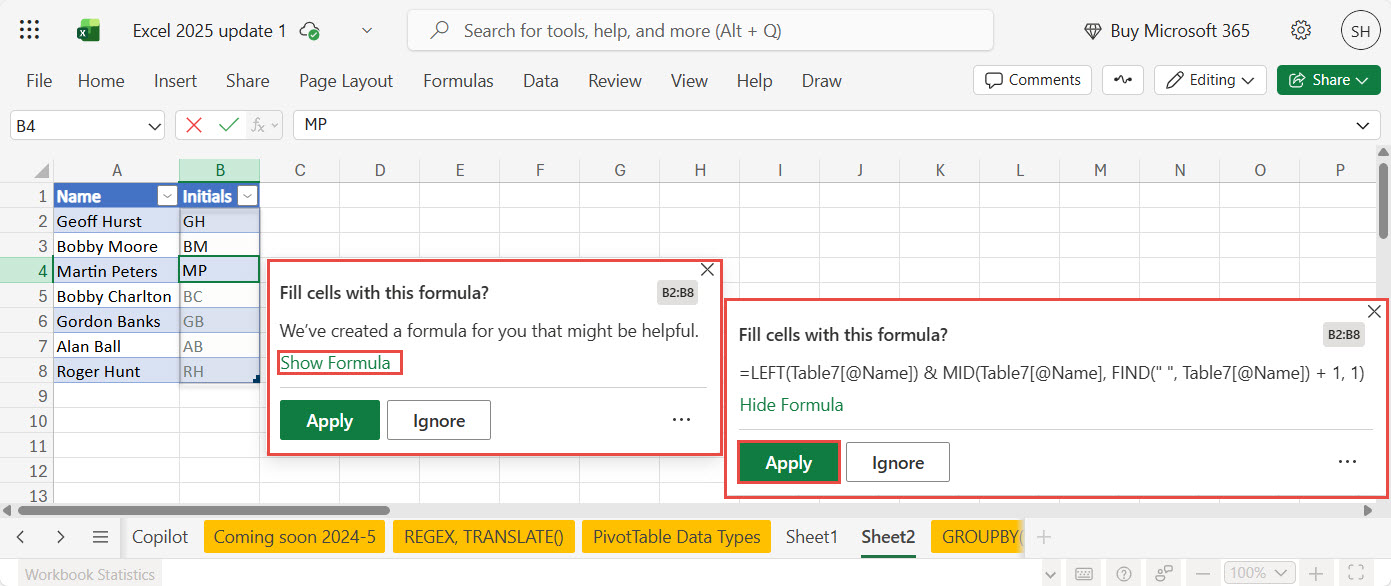1391x586 pixels.
Task: Switch to the Sheet1 tab
Action: [x=811, y=537]
